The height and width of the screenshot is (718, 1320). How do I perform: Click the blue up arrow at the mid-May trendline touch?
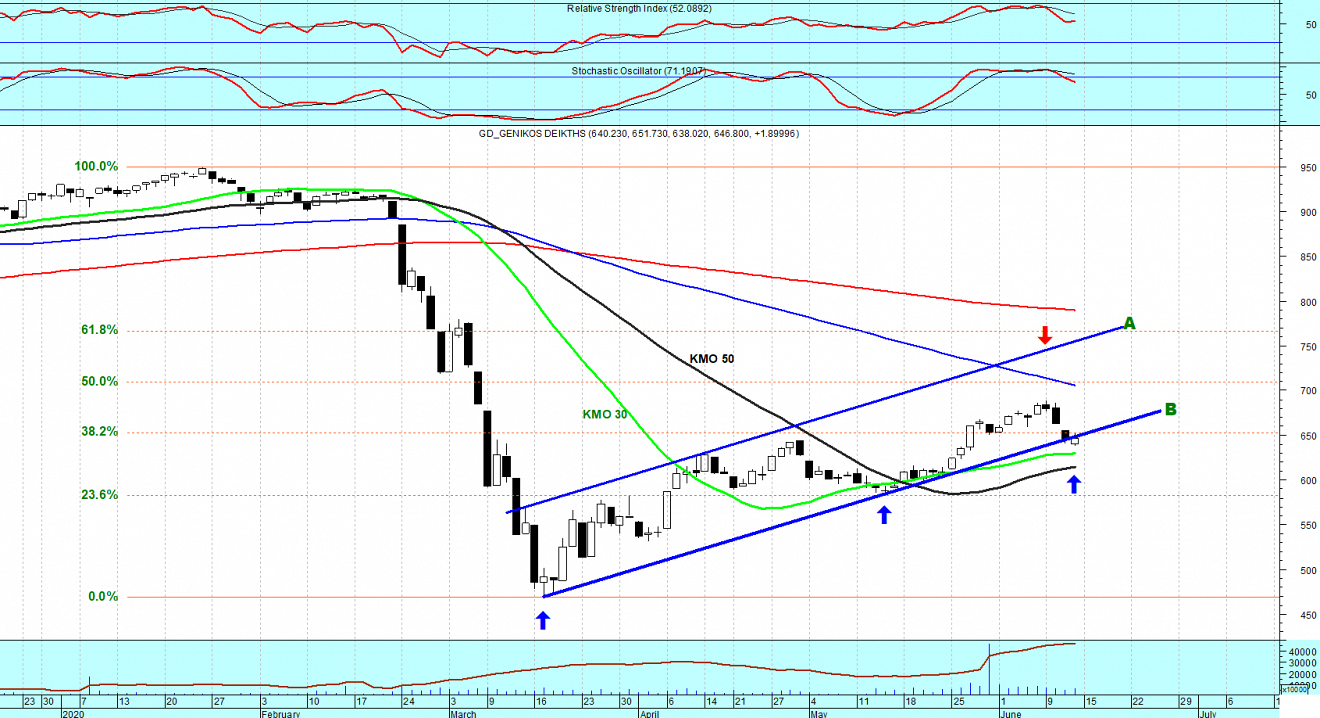(x=884, y=515)
